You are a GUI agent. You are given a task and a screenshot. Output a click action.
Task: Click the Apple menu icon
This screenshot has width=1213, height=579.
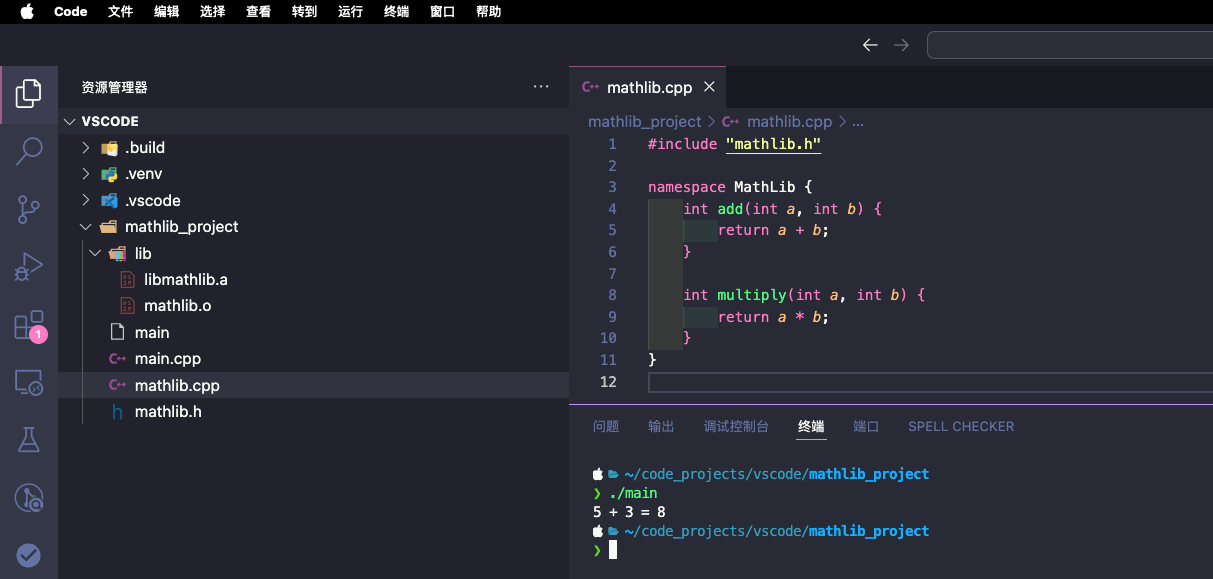tap(26, 12)
